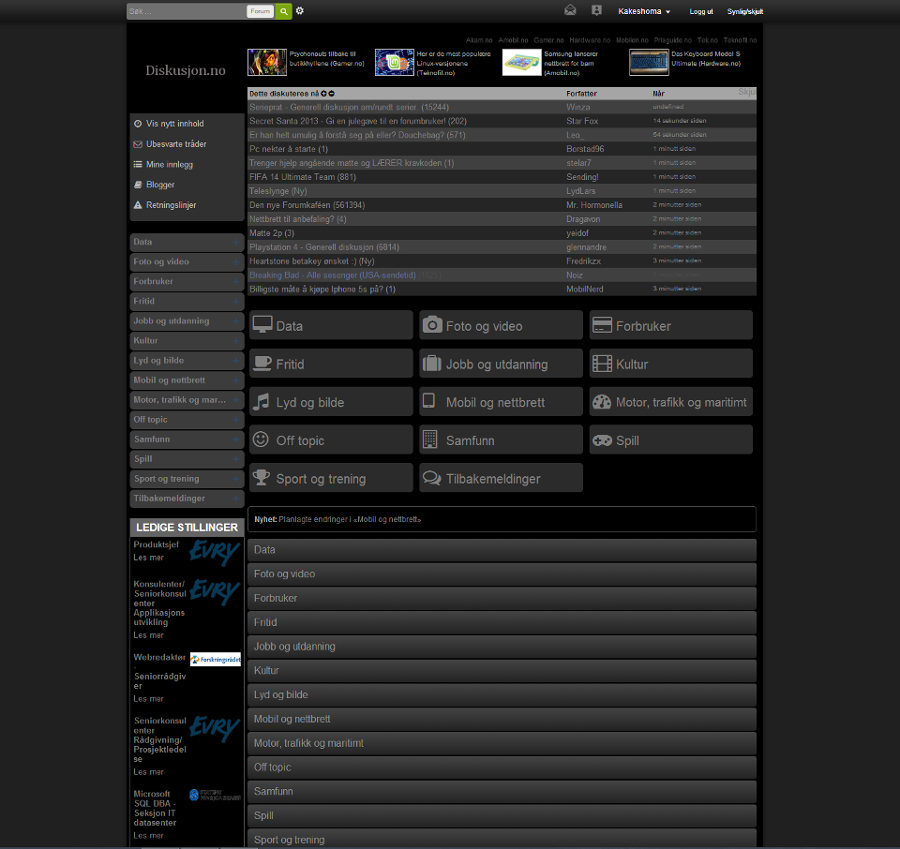Open Tek.no from the top site menu
The width and height of the screenshot is (900, 849).
[x=708, y=39]
